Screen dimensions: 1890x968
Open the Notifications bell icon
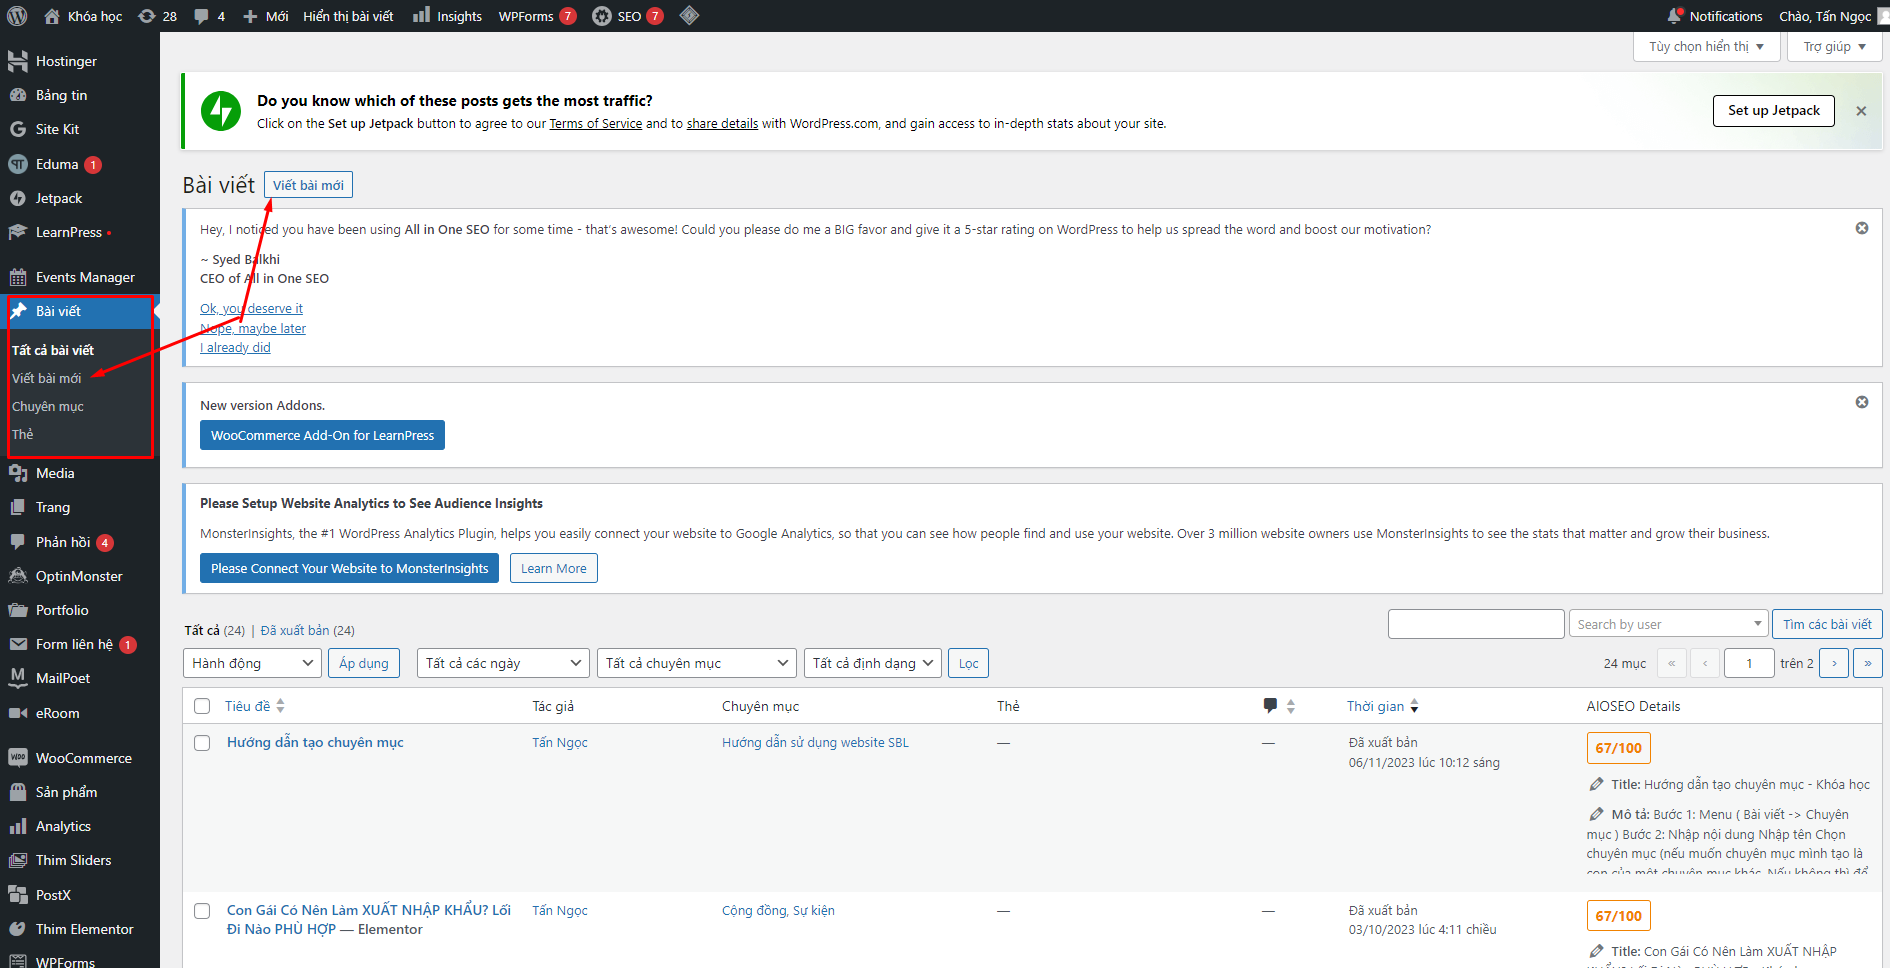point(1675,15)
